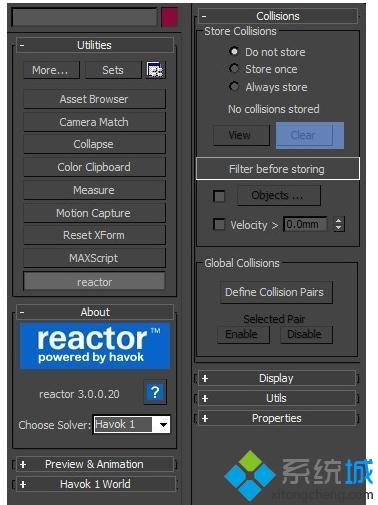Open the Measure utility

click(94, 190)
